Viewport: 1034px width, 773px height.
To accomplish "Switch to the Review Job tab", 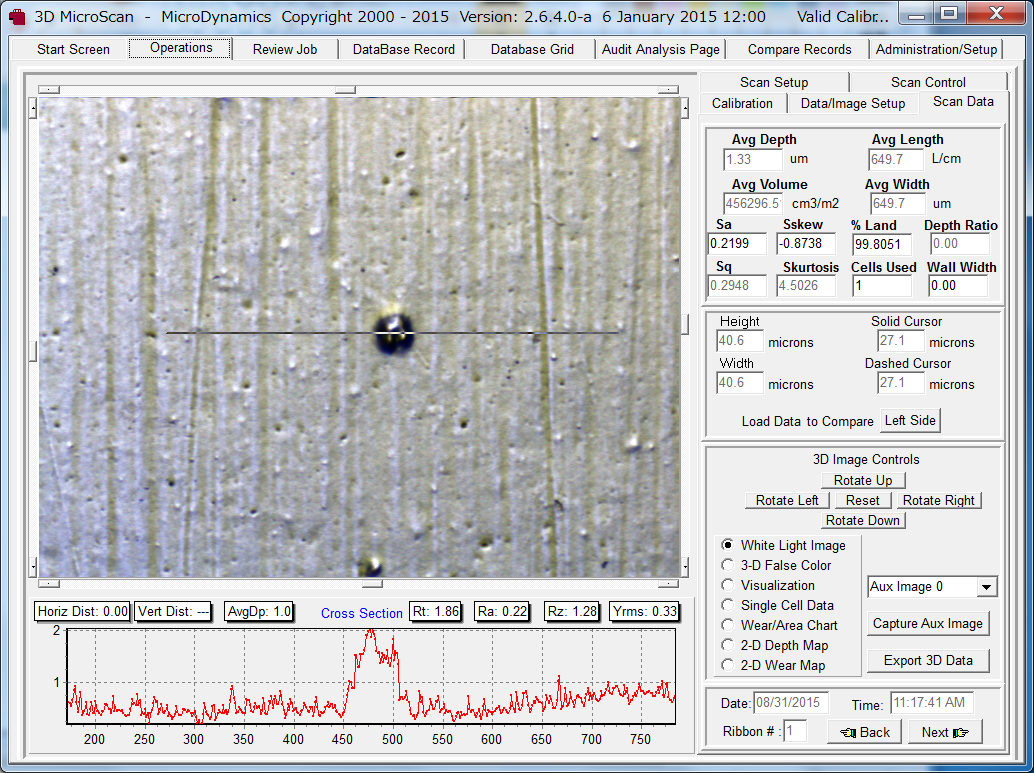I will 285,49.
